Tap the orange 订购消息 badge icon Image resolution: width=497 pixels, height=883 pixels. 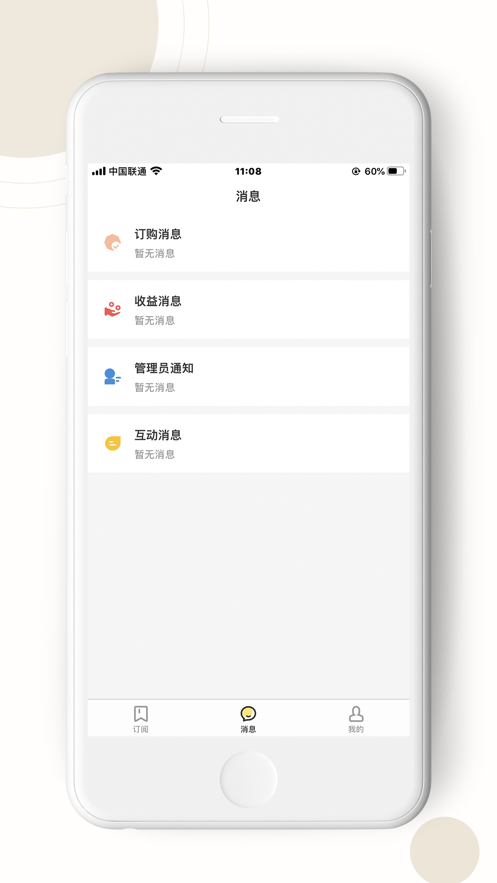(x=113, y=243)
